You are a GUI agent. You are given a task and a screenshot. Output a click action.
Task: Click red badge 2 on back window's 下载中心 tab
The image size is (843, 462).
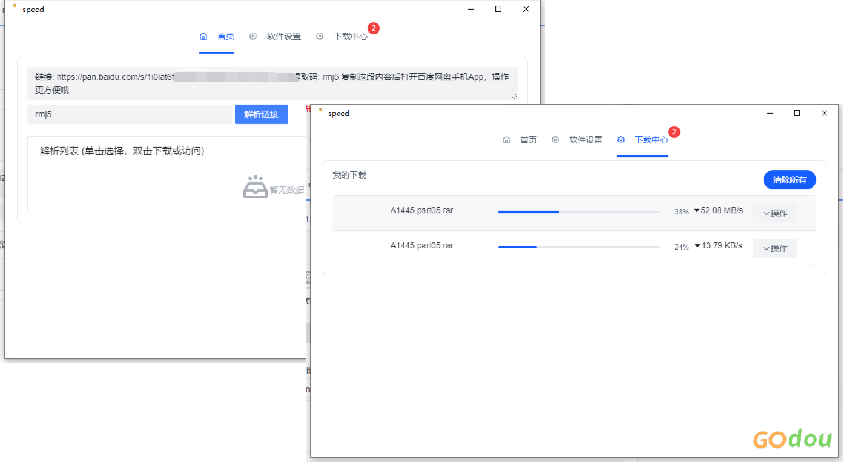(374, 29)
